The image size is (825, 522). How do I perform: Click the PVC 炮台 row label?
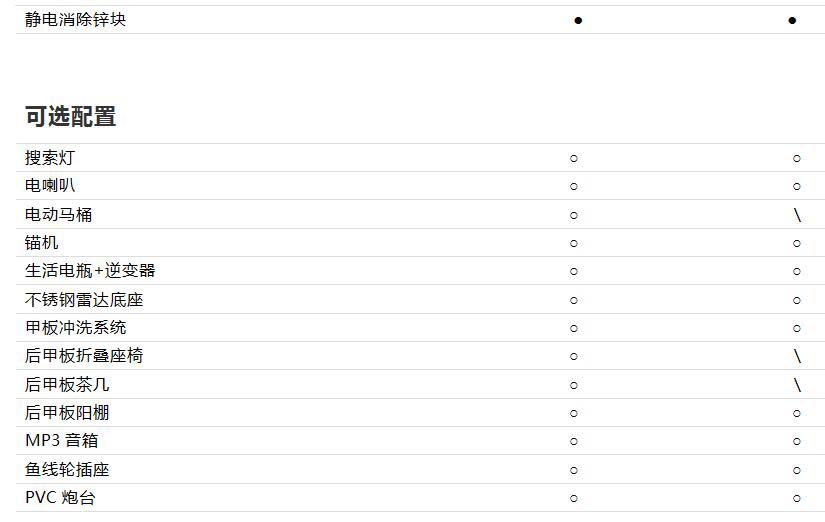coord(60,498)
